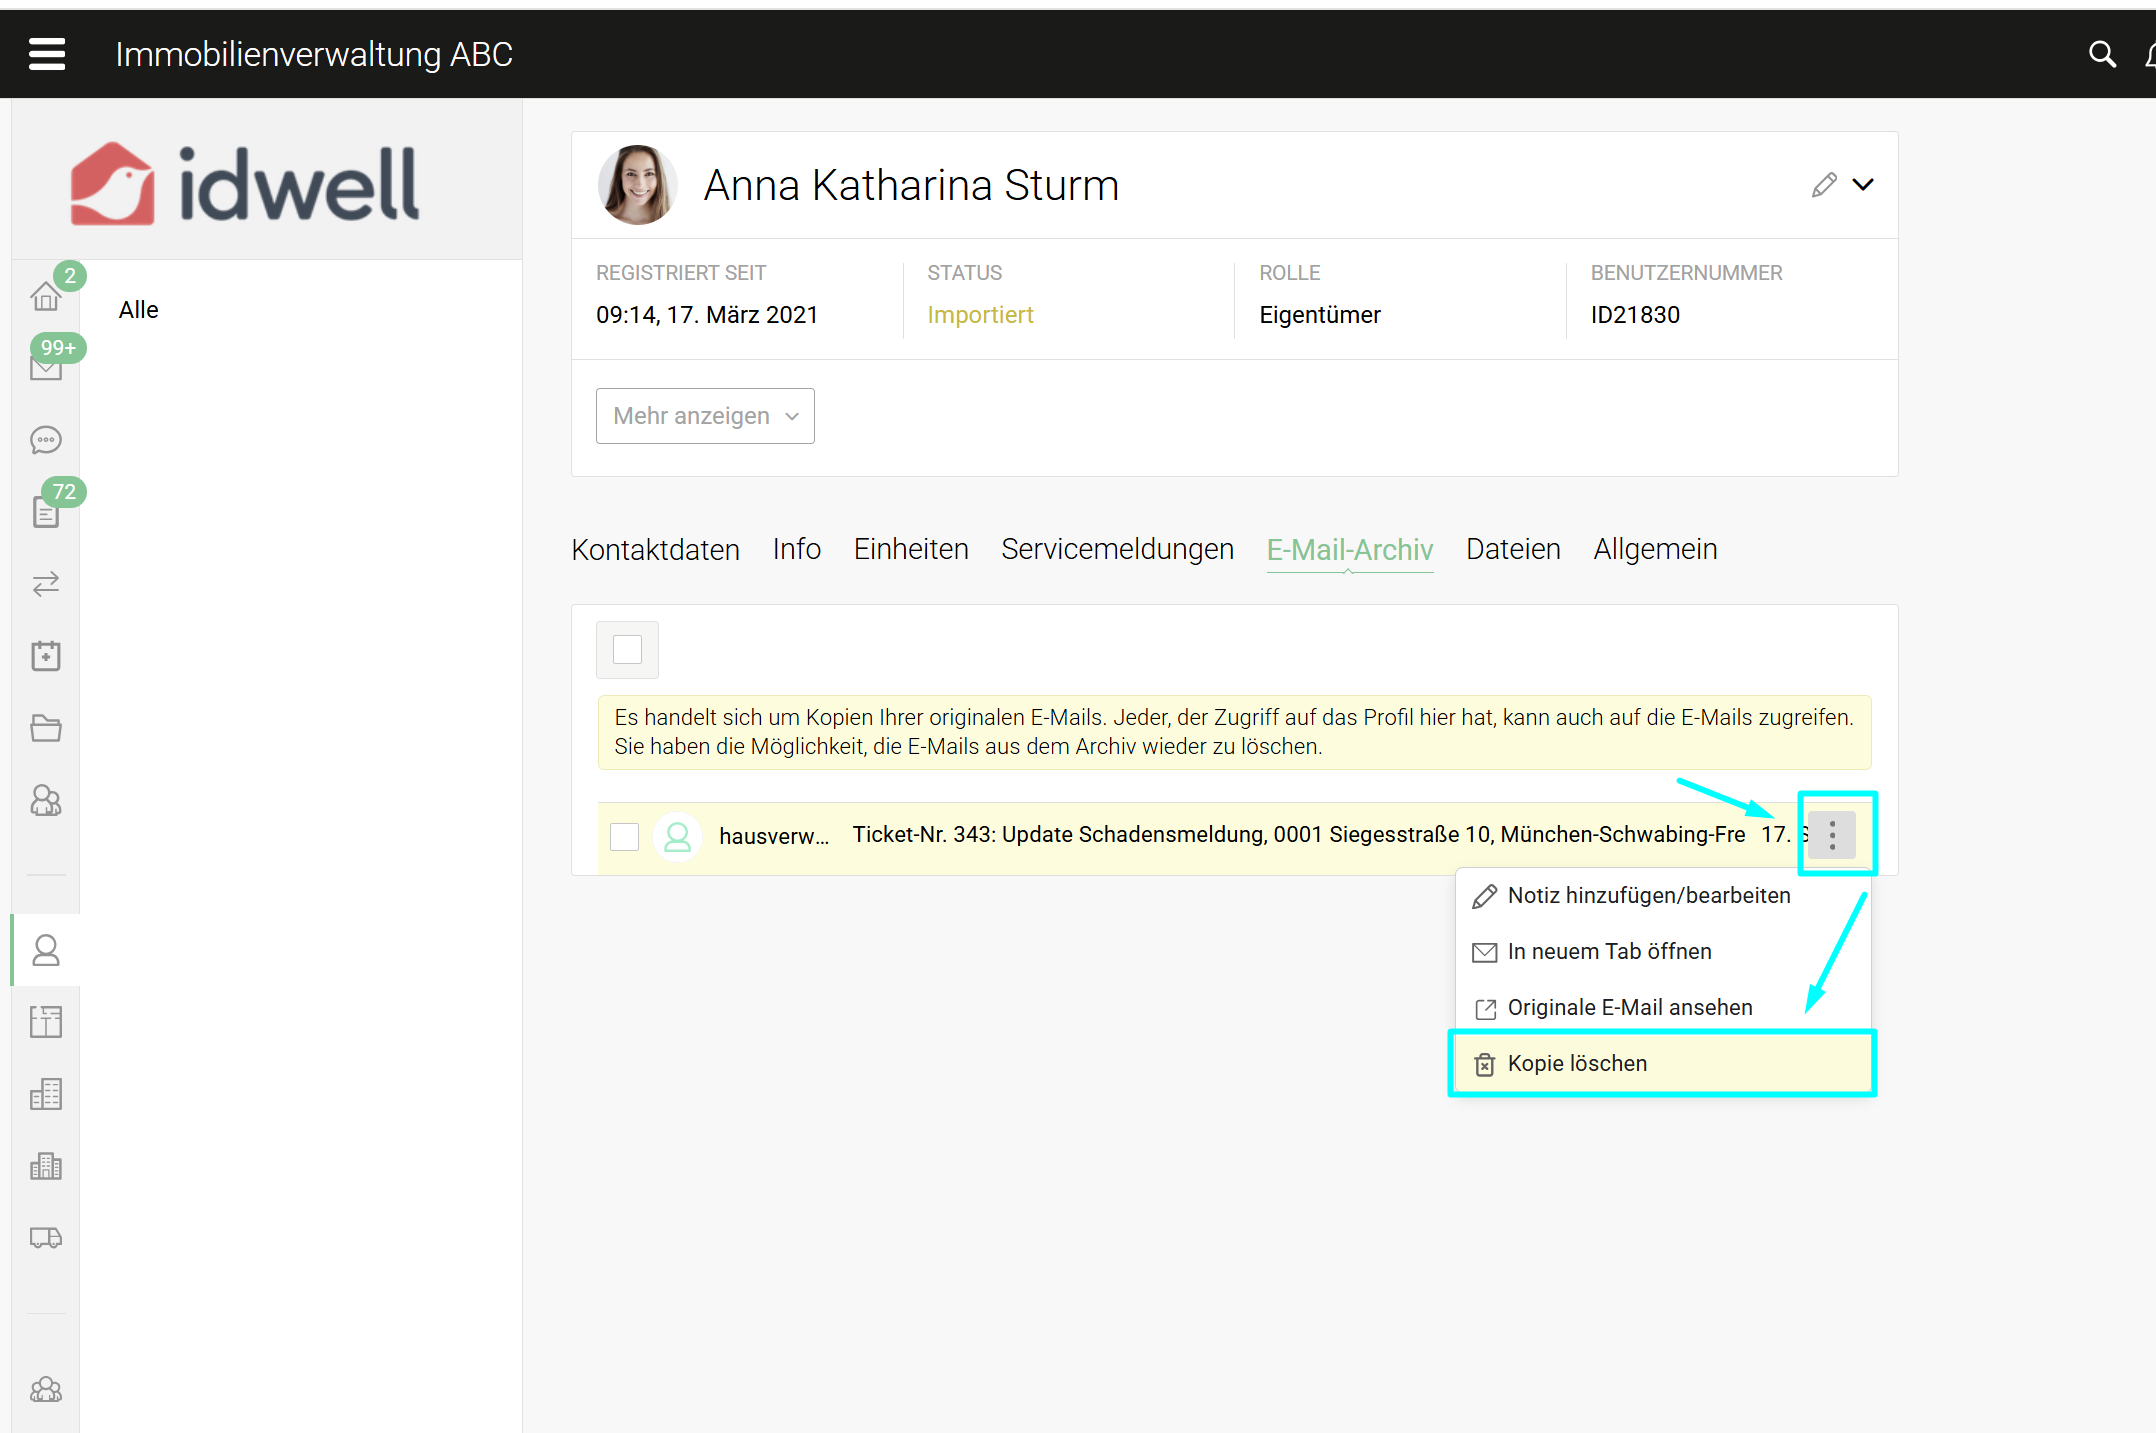Select Kopie löschen from context menu
Screen dimensions: 2156x1433
(1577, 1064)
